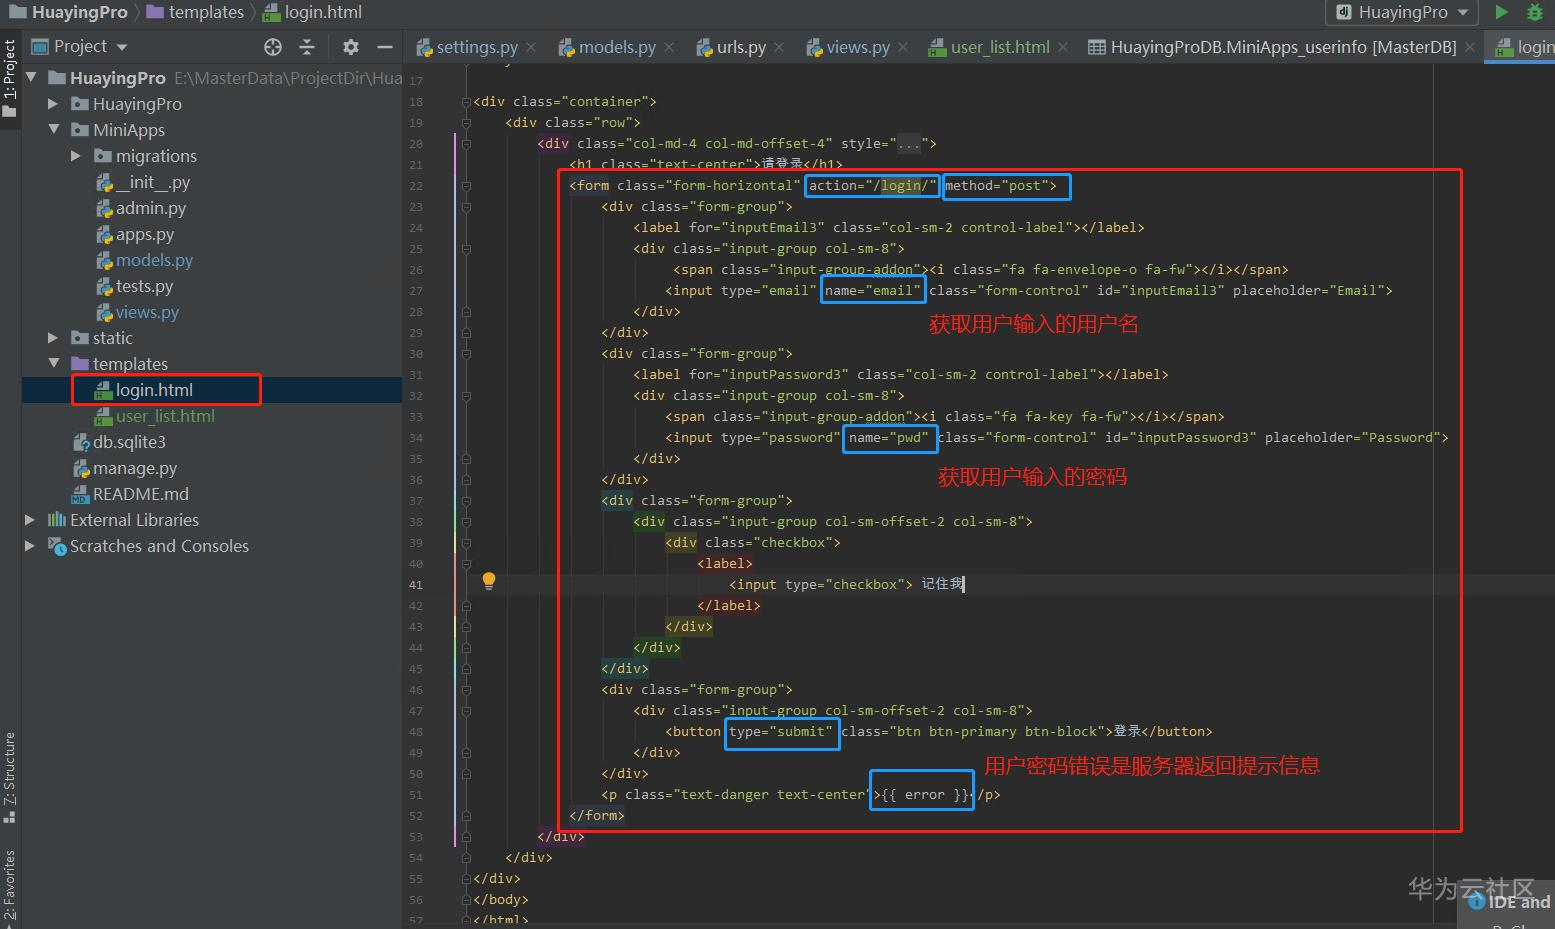Collapse the HuayingPro root project node
The image size is (1555, 929).
31,77
